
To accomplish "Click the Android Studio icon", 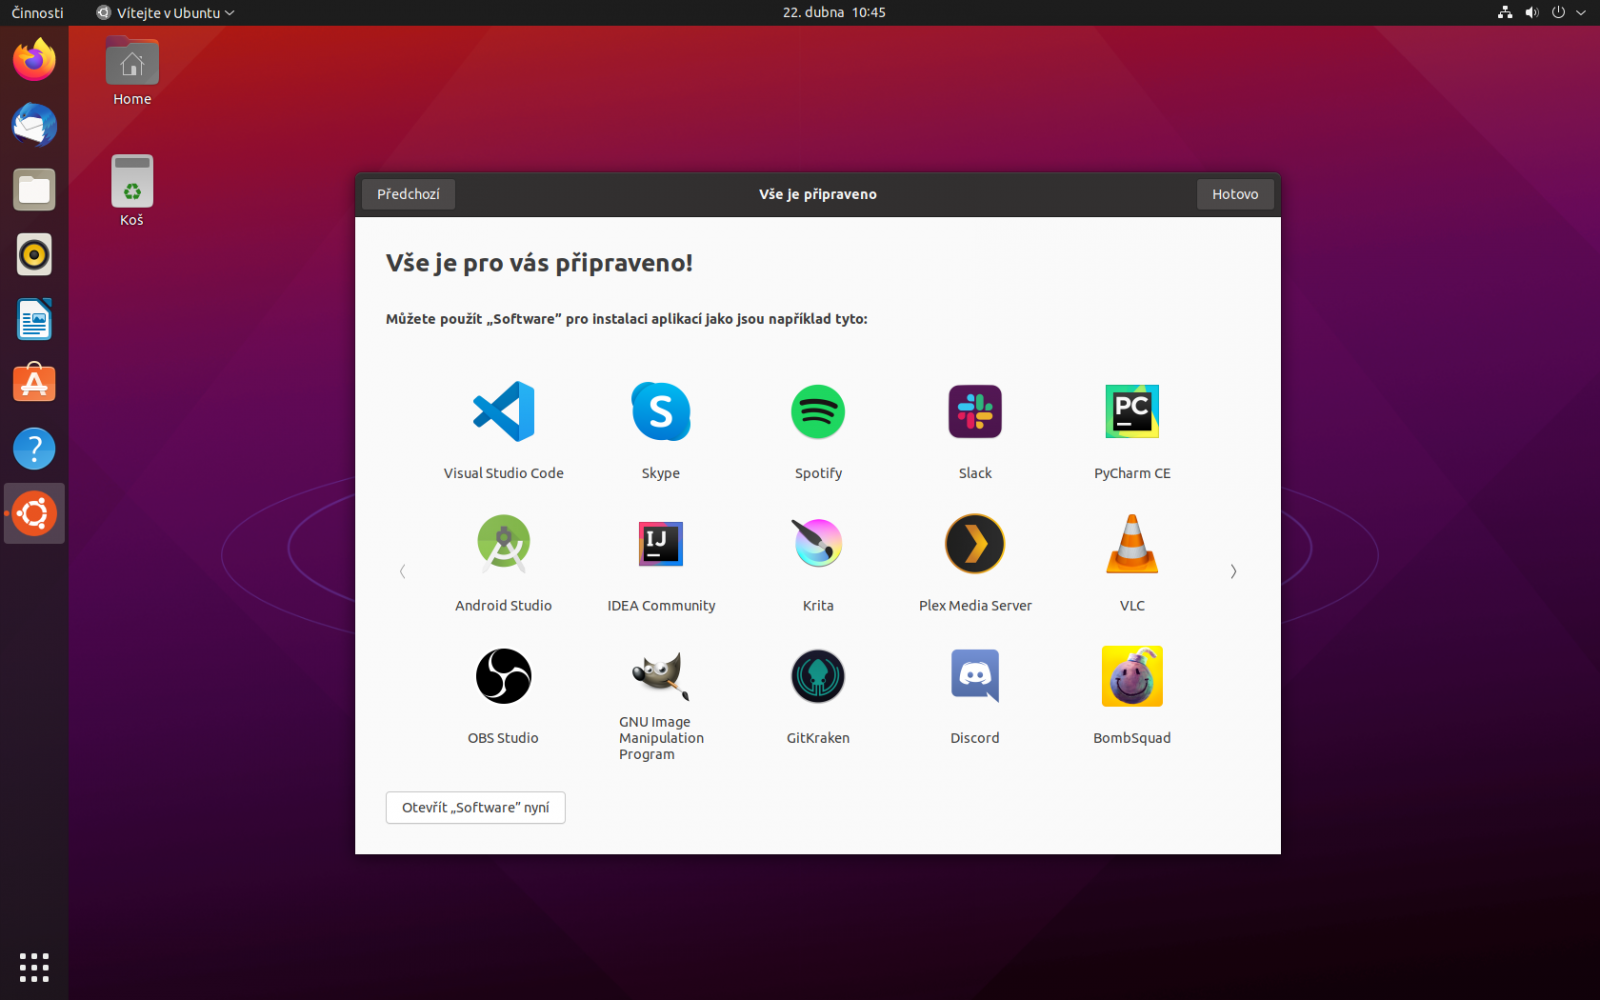I will (503, 543).
